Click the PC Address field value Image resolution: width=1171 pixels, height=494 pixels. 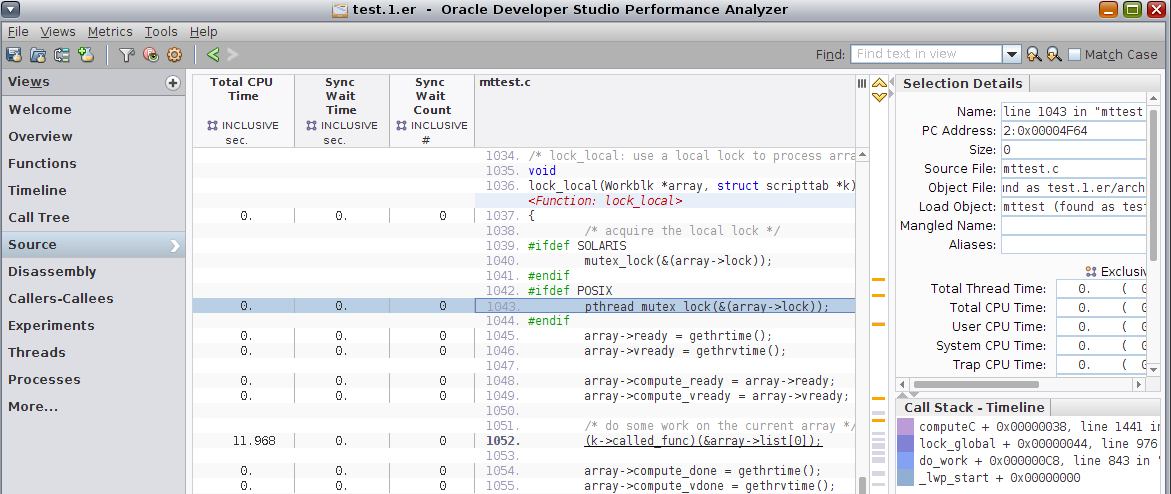(1073, 130)
